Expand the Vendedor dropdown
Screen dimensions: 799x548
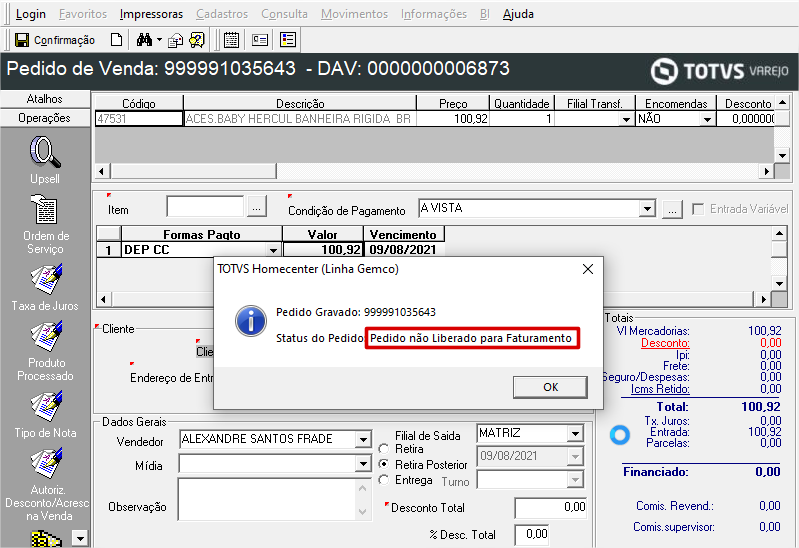[363, 439]
